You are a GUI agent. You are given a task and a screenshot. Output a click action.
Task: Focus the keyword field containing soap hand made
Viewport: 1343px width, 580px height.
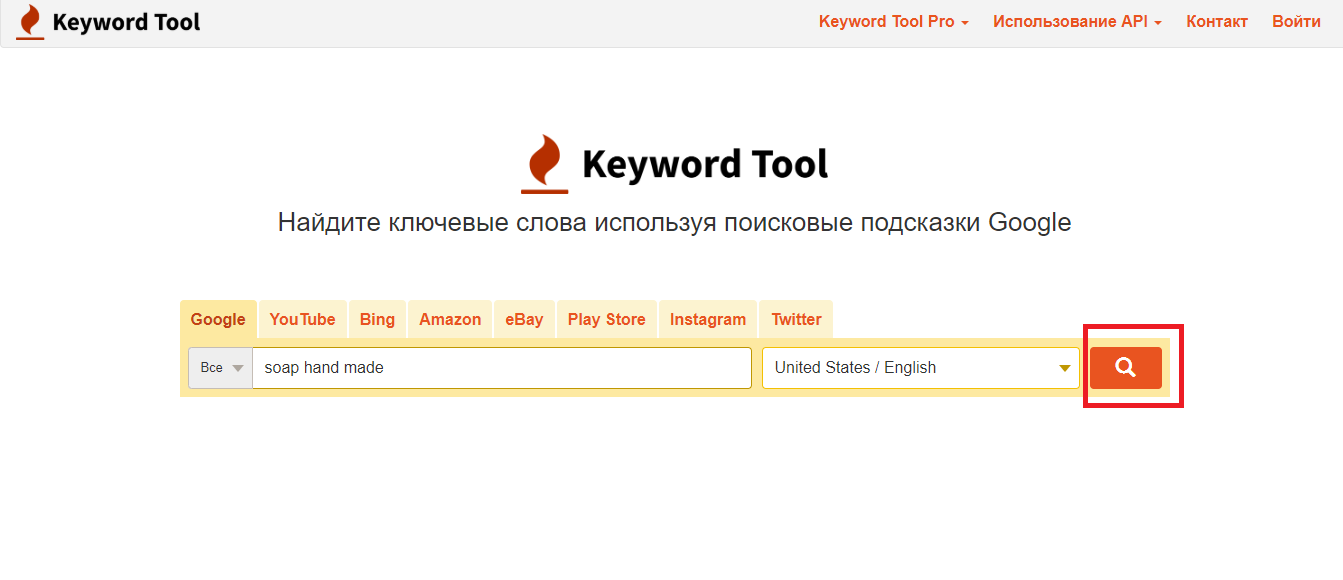[501, 368]
